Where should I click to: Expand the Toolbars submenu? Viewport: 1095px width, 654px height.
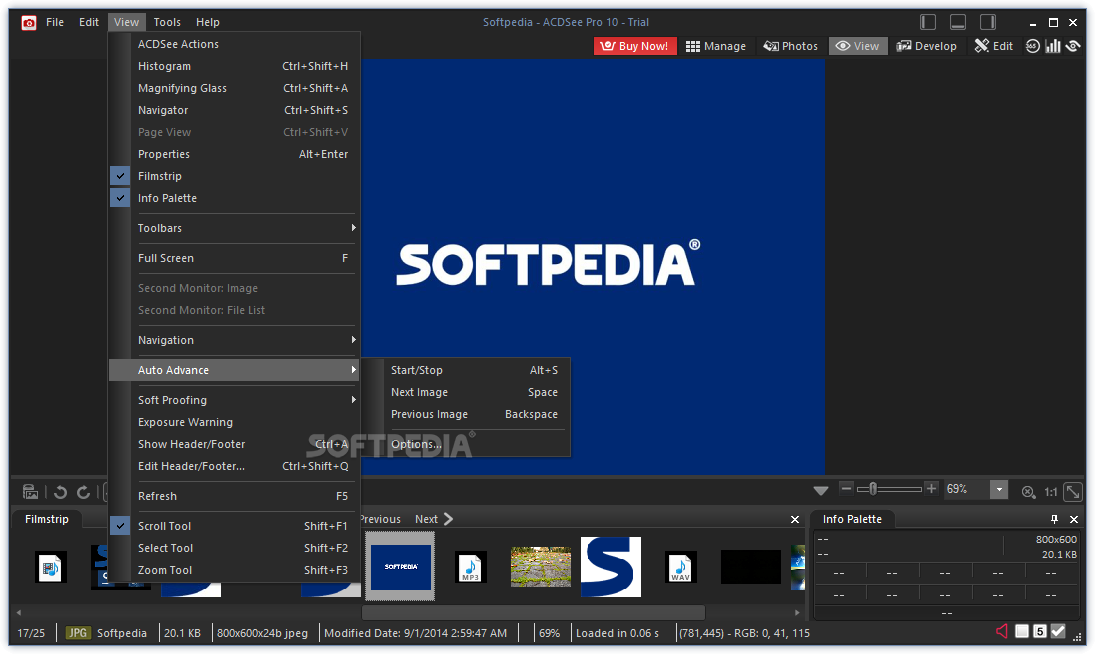pyautogui.click(x=234, y=228)
